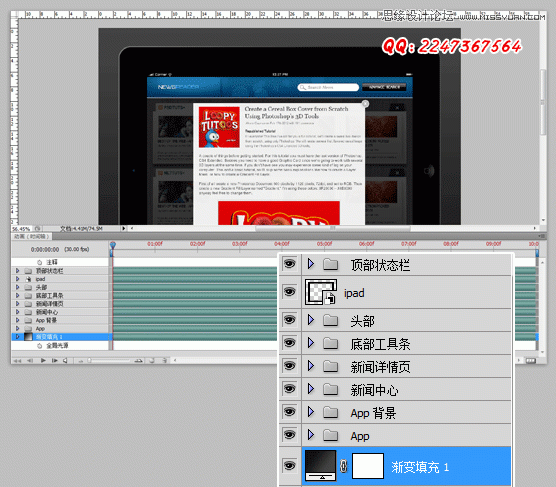Expand the 顶部状态栏 group in layers panel
This screenshot has height=487, width=556.
coord(311,264)
